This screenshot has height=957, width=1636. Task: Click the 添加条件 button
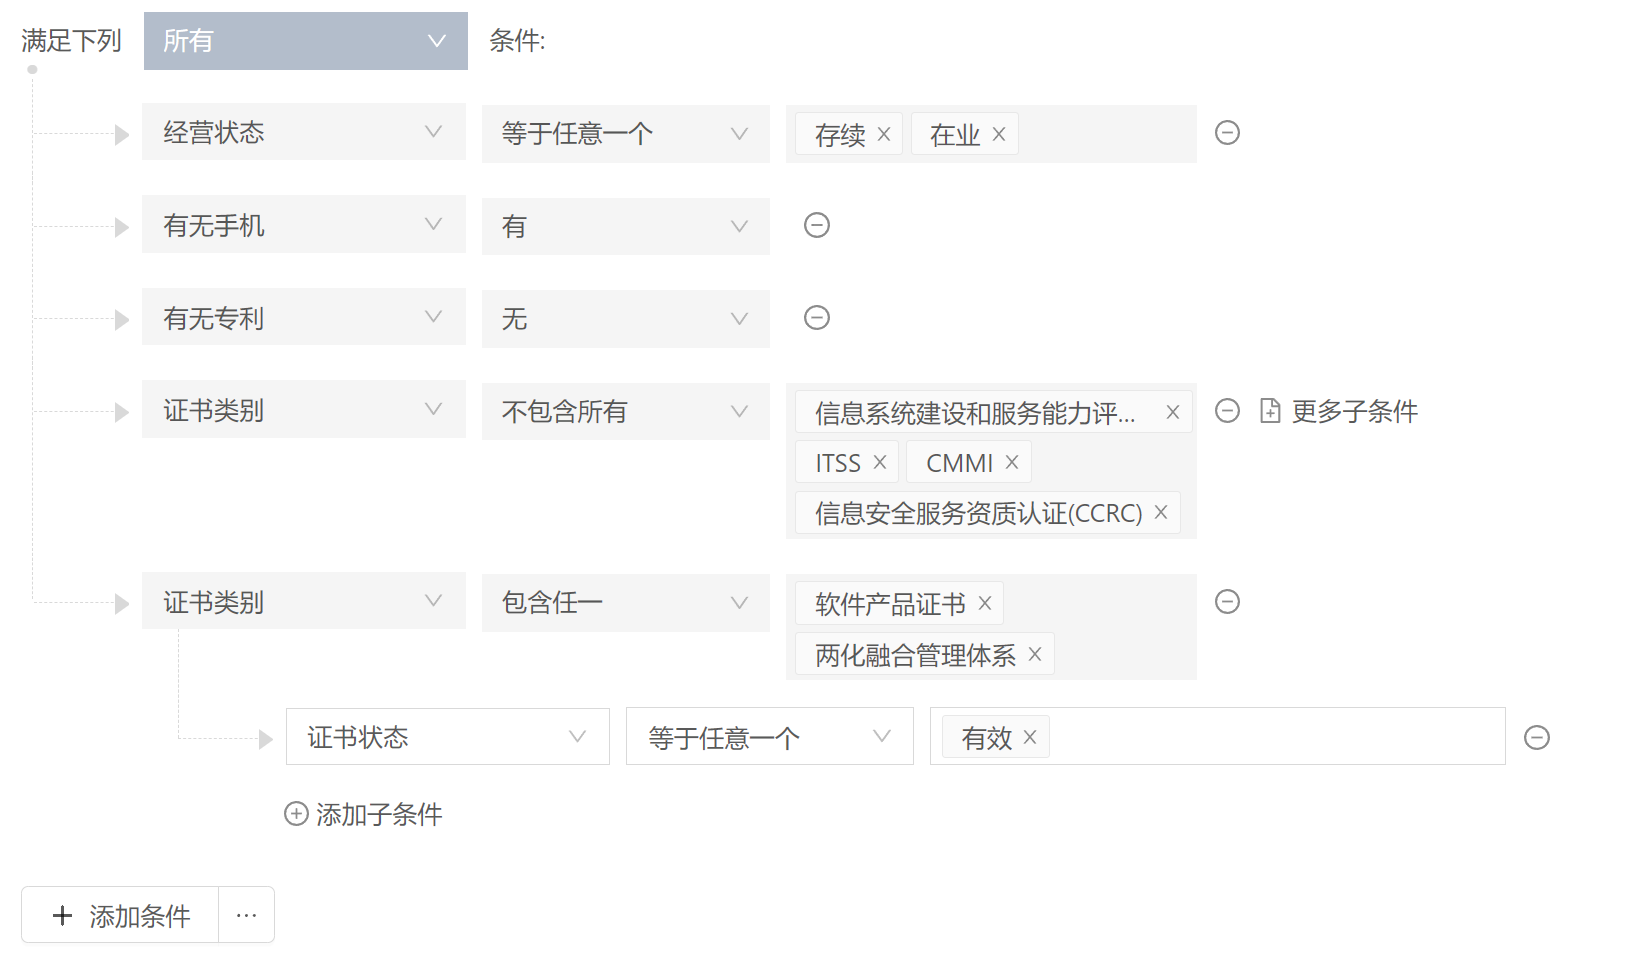[121, 915]
